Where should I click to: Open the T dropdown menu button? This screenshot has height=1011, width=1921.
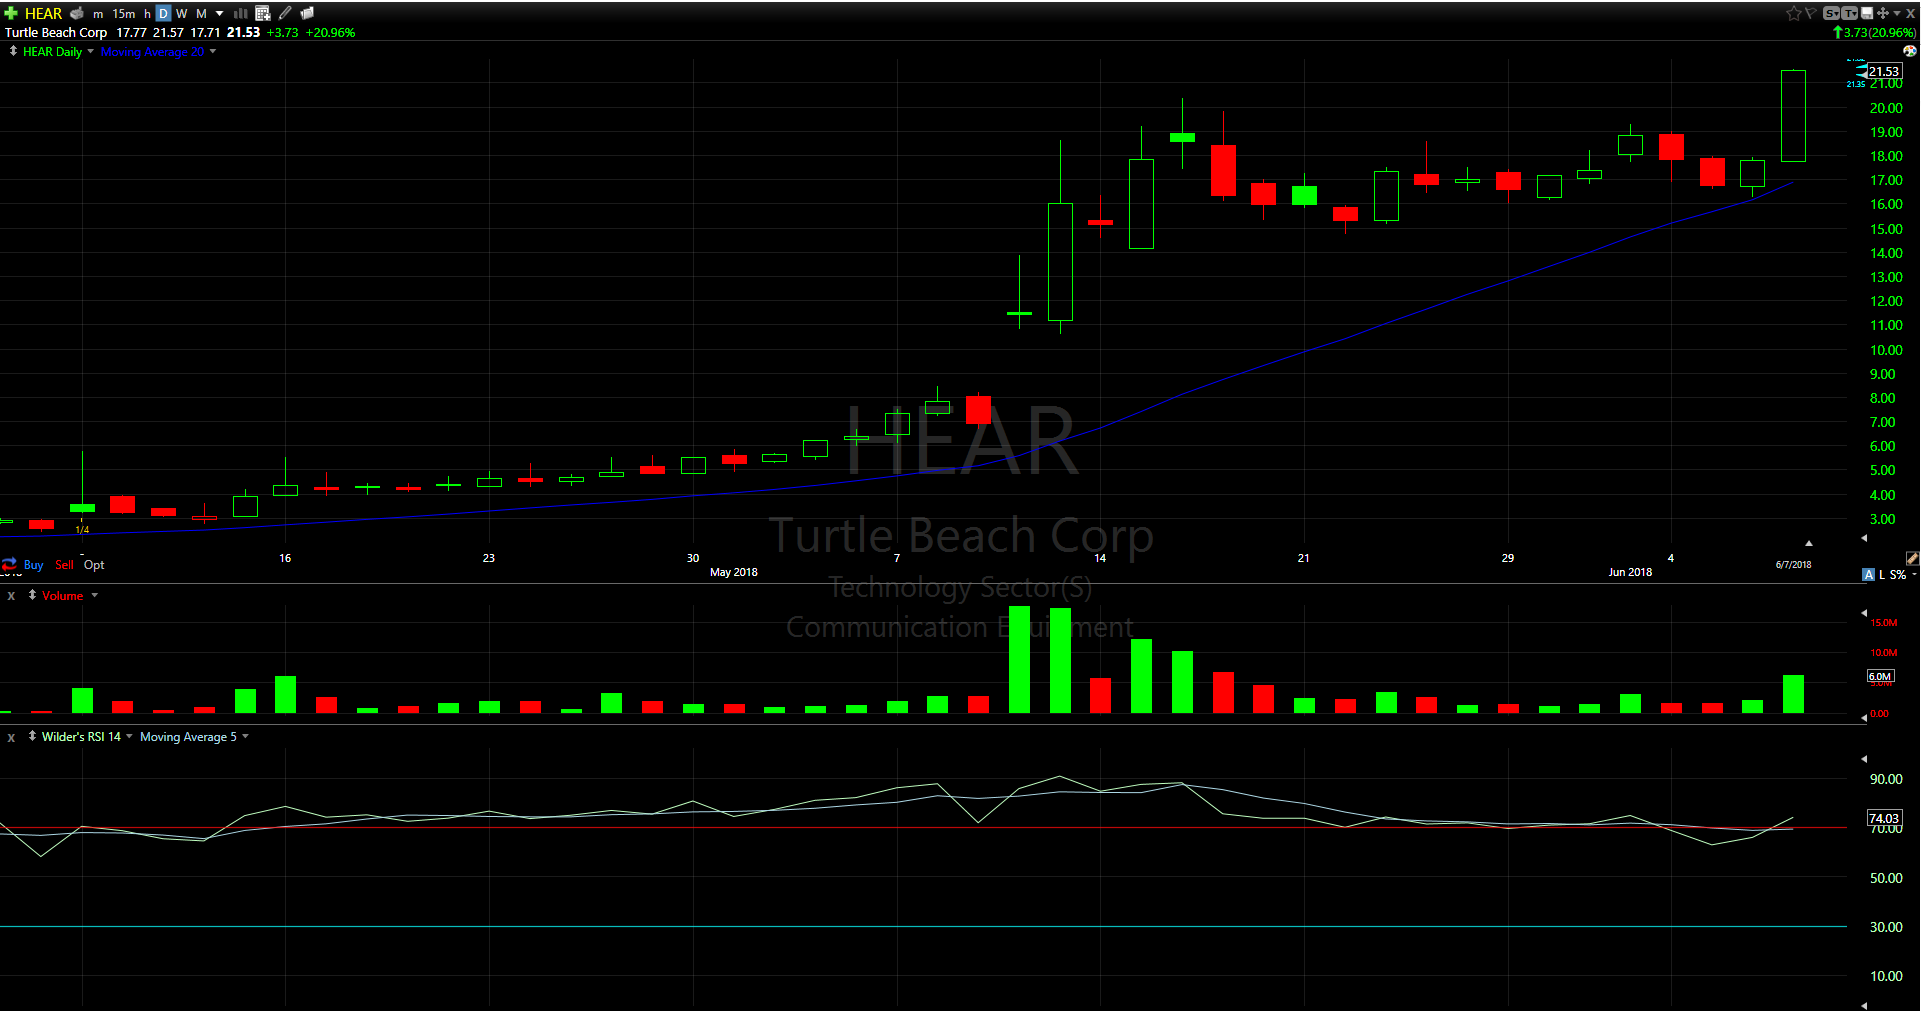pyautogui.click(x=1849, y=13)
